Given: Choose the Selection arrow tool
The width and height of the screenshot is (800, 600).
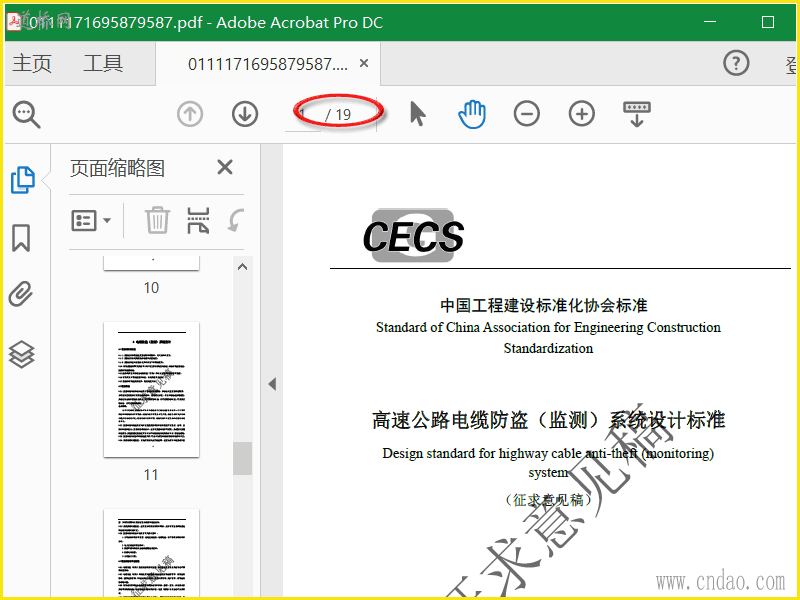Looking at the screenshot, I should coord(417,114).
